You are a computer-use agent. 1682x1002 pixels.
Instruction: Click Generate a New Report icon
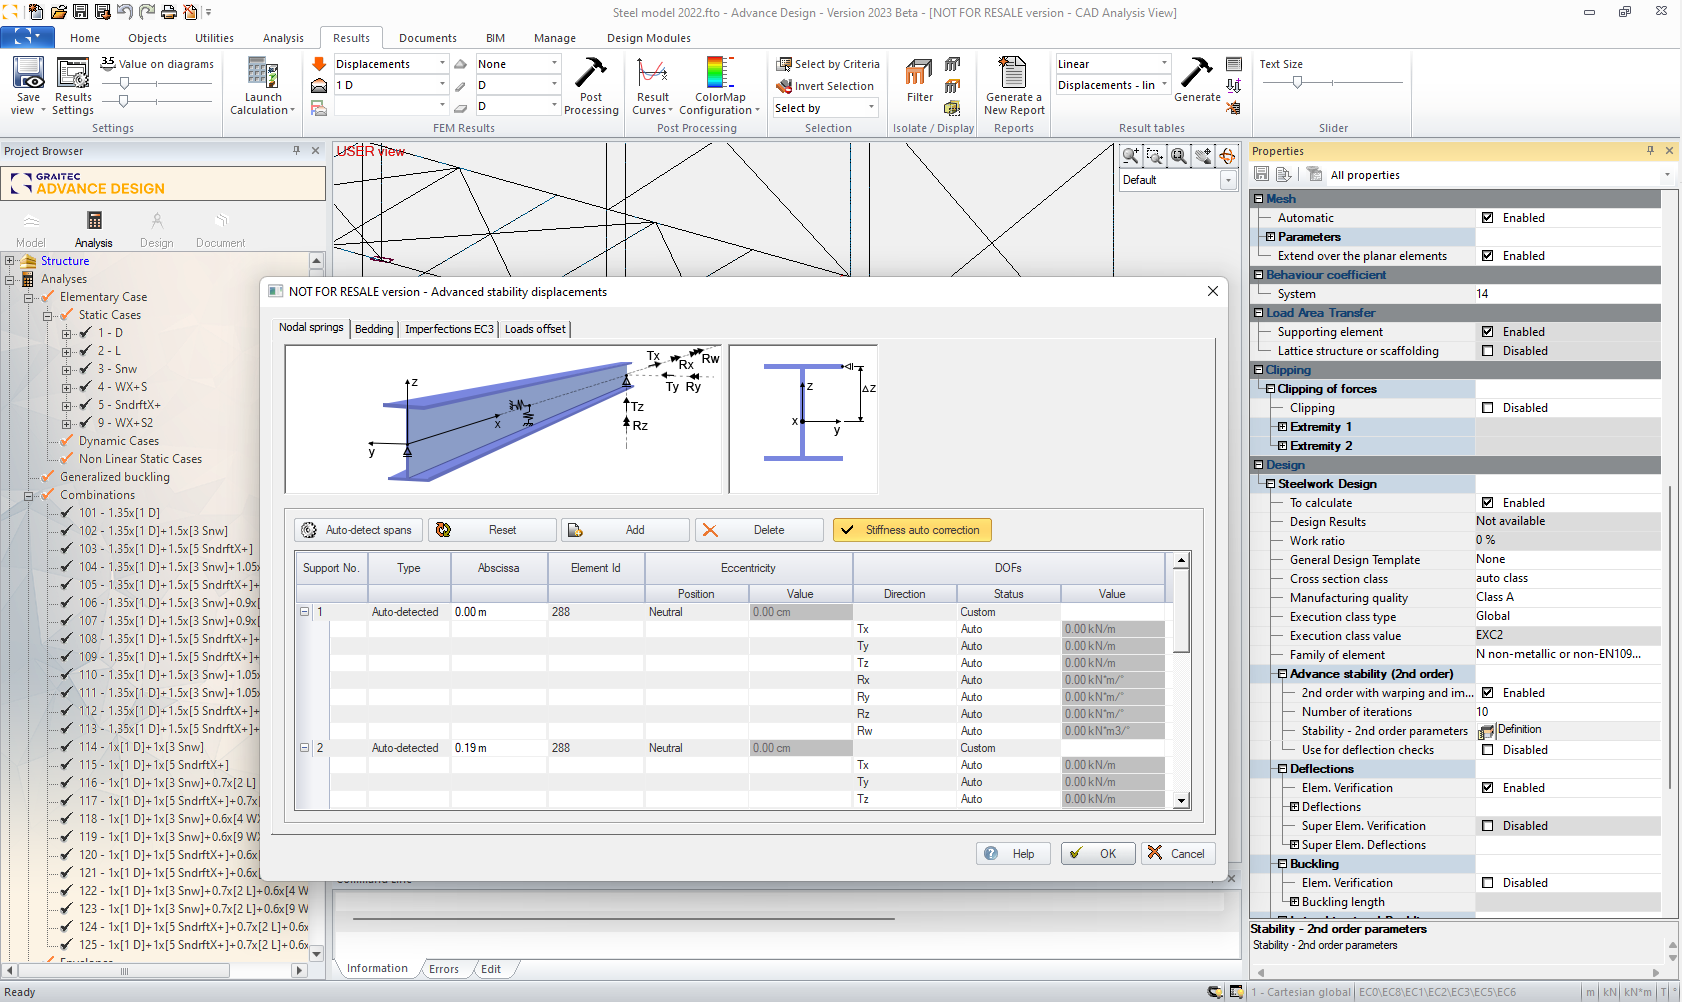coord(1013,73)
